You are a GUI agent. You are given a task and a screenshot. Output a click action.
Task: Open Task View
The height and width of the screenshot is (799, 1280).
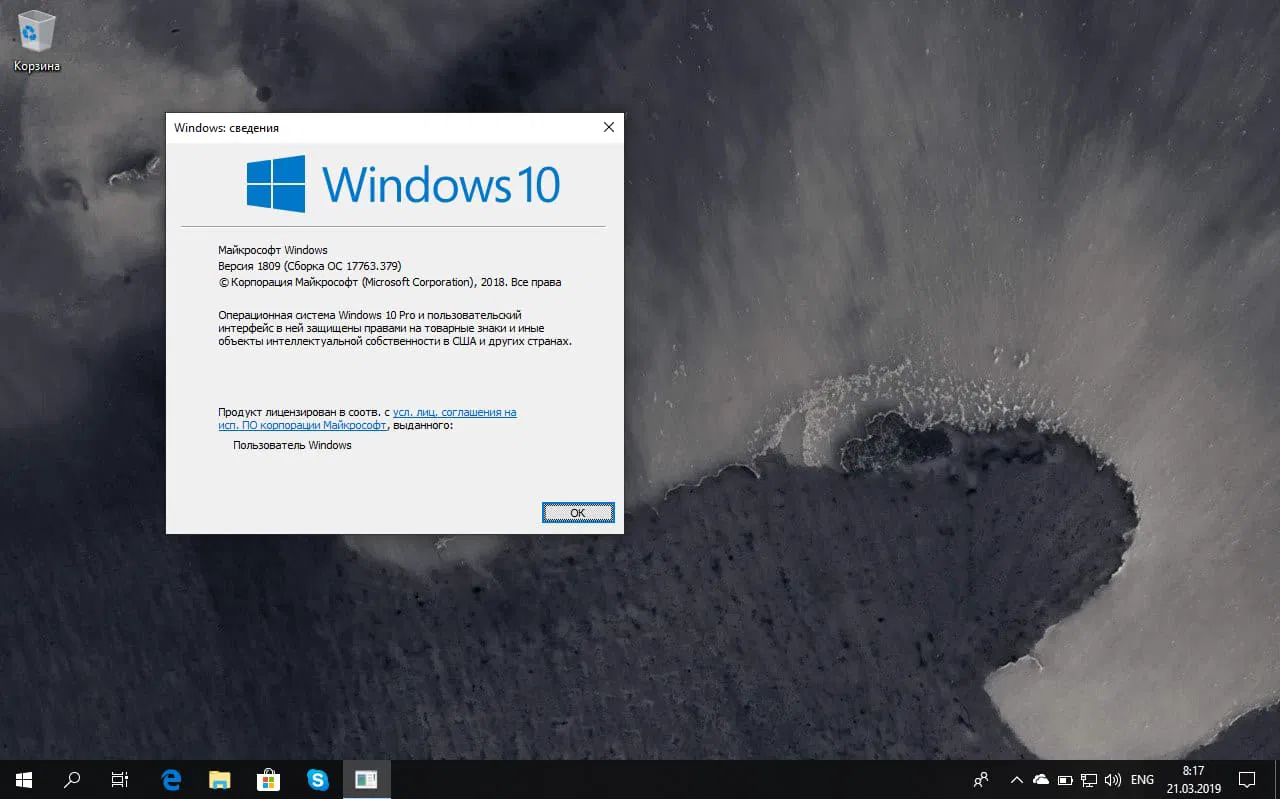pos(119,779)
